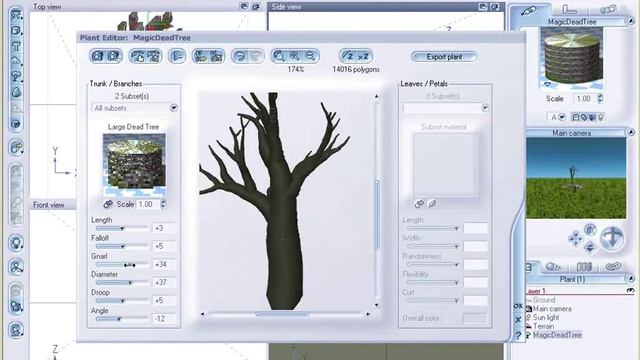Click the leaf icon under Subset material

(433, 203)
